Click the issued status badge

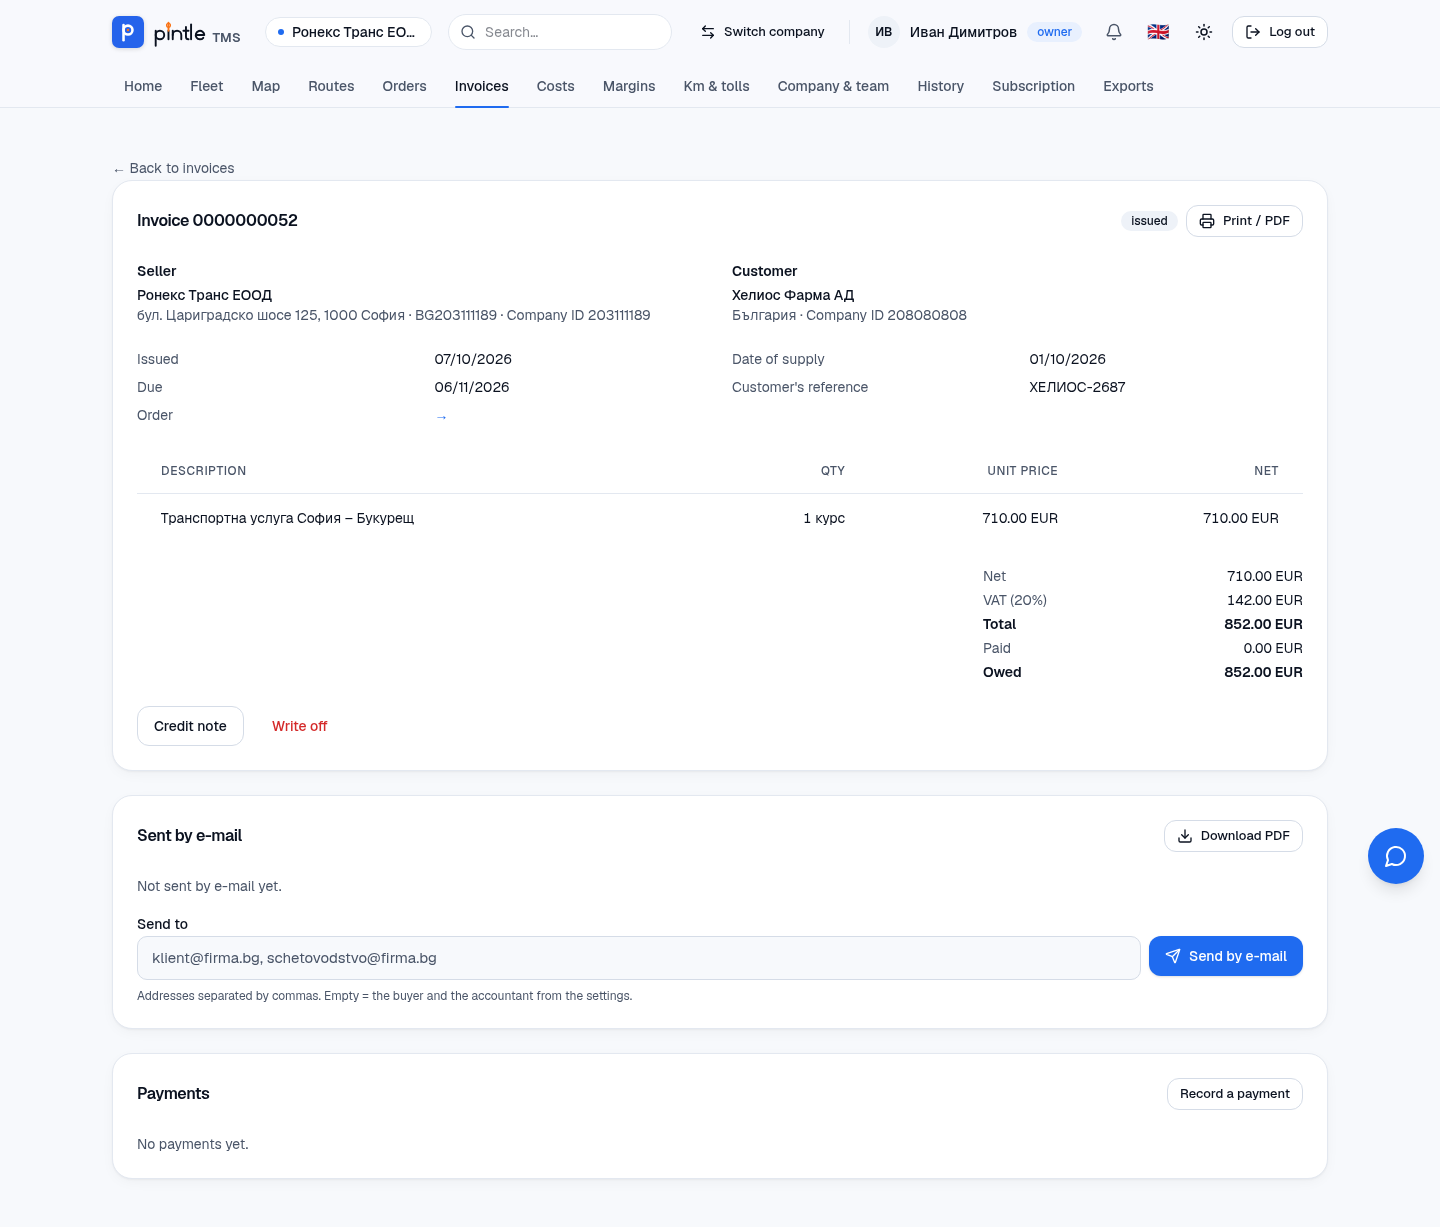pos(1149,221)
